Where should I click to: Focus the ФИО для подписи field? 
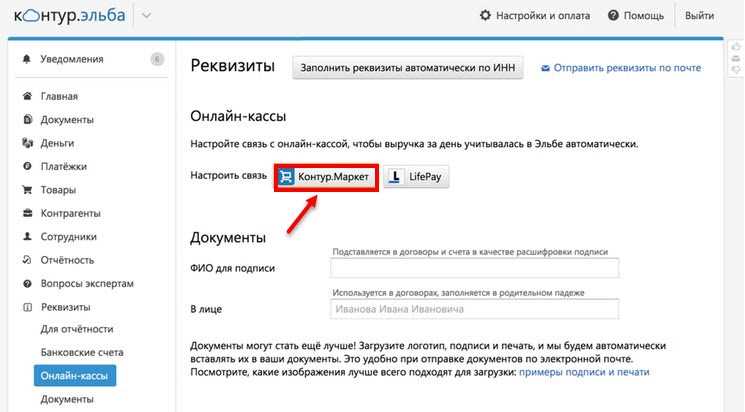tap(474, 268)
